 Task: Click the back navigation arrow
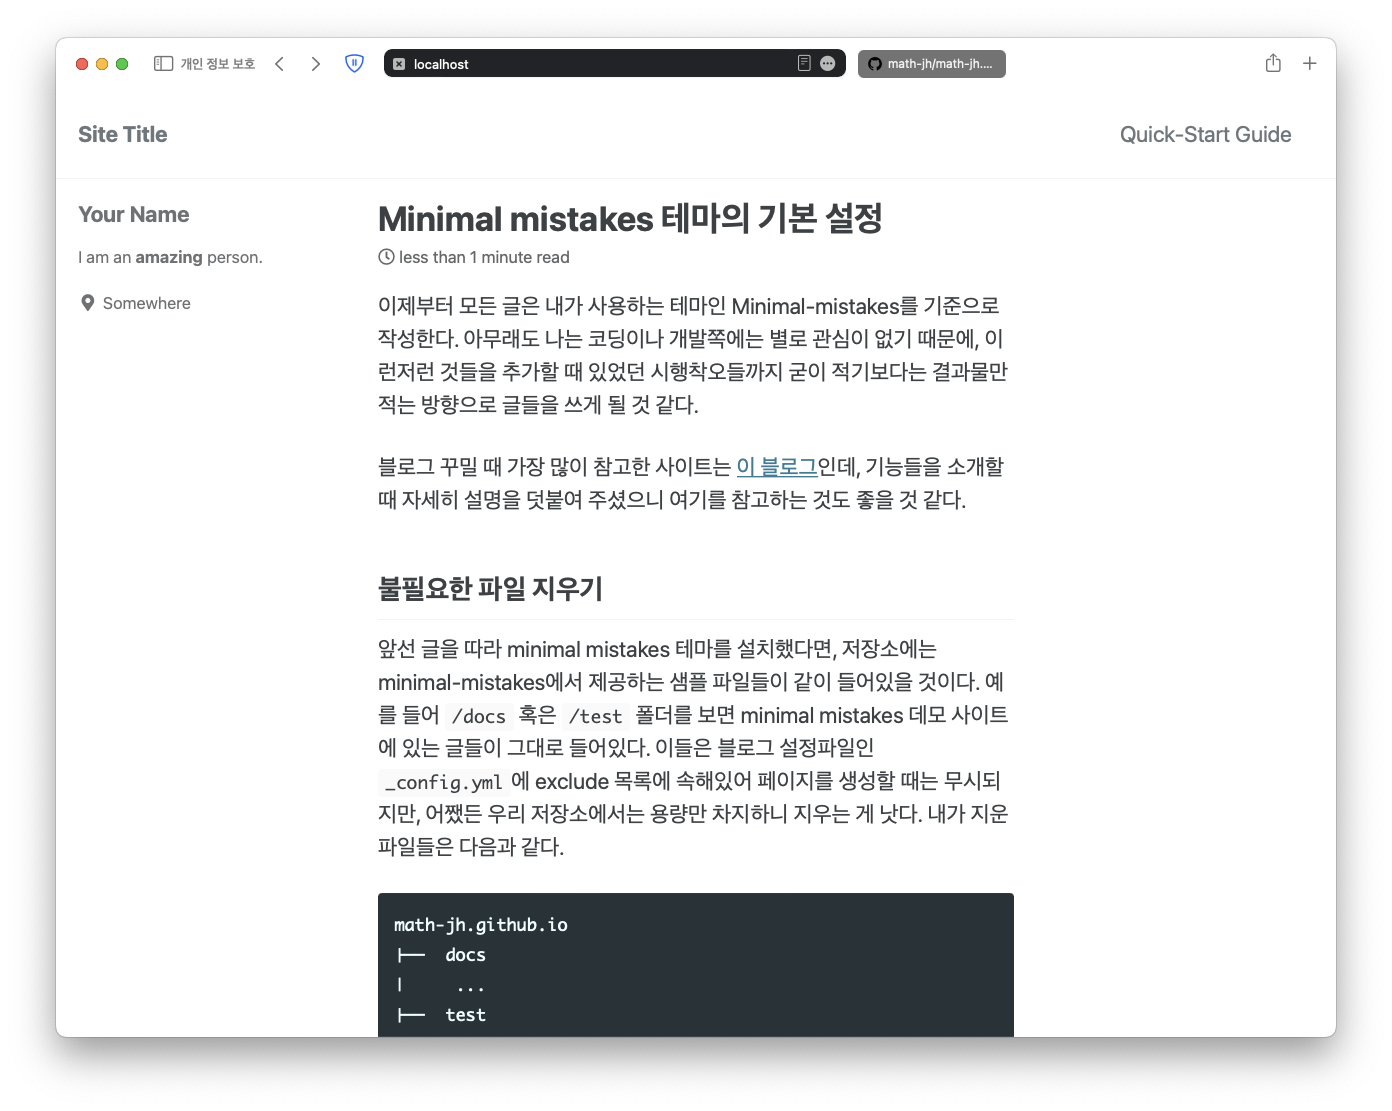point(279,63)
